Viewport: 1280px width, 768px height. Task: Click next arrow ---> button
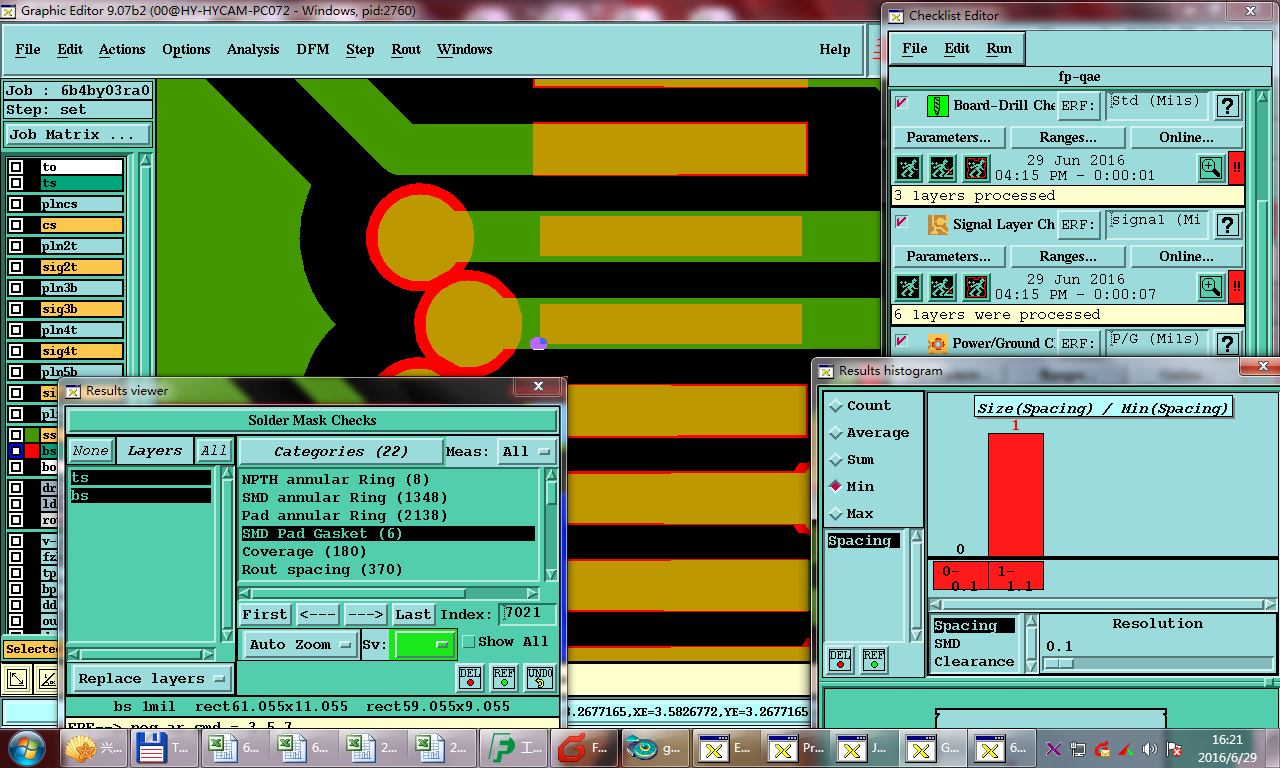365,614
